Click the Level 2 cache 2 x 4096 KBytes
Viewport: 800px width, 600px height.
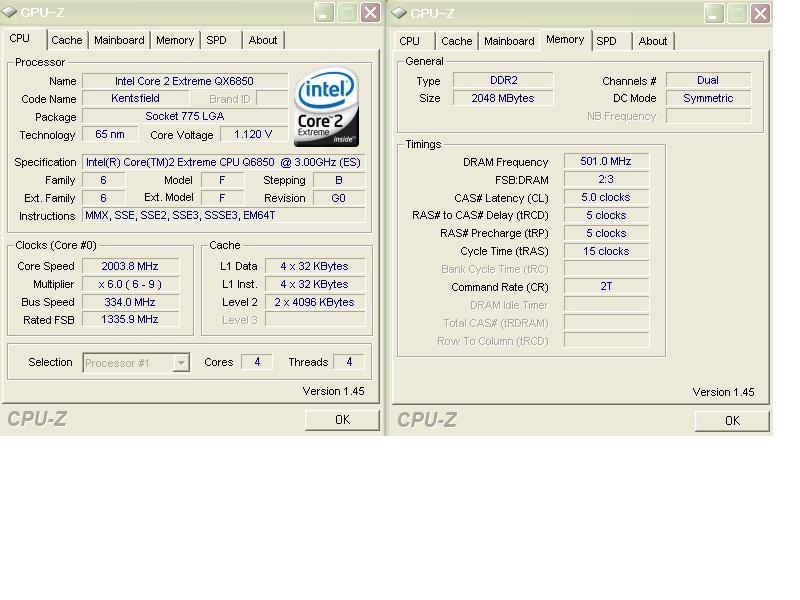click(x=315, y=302)
